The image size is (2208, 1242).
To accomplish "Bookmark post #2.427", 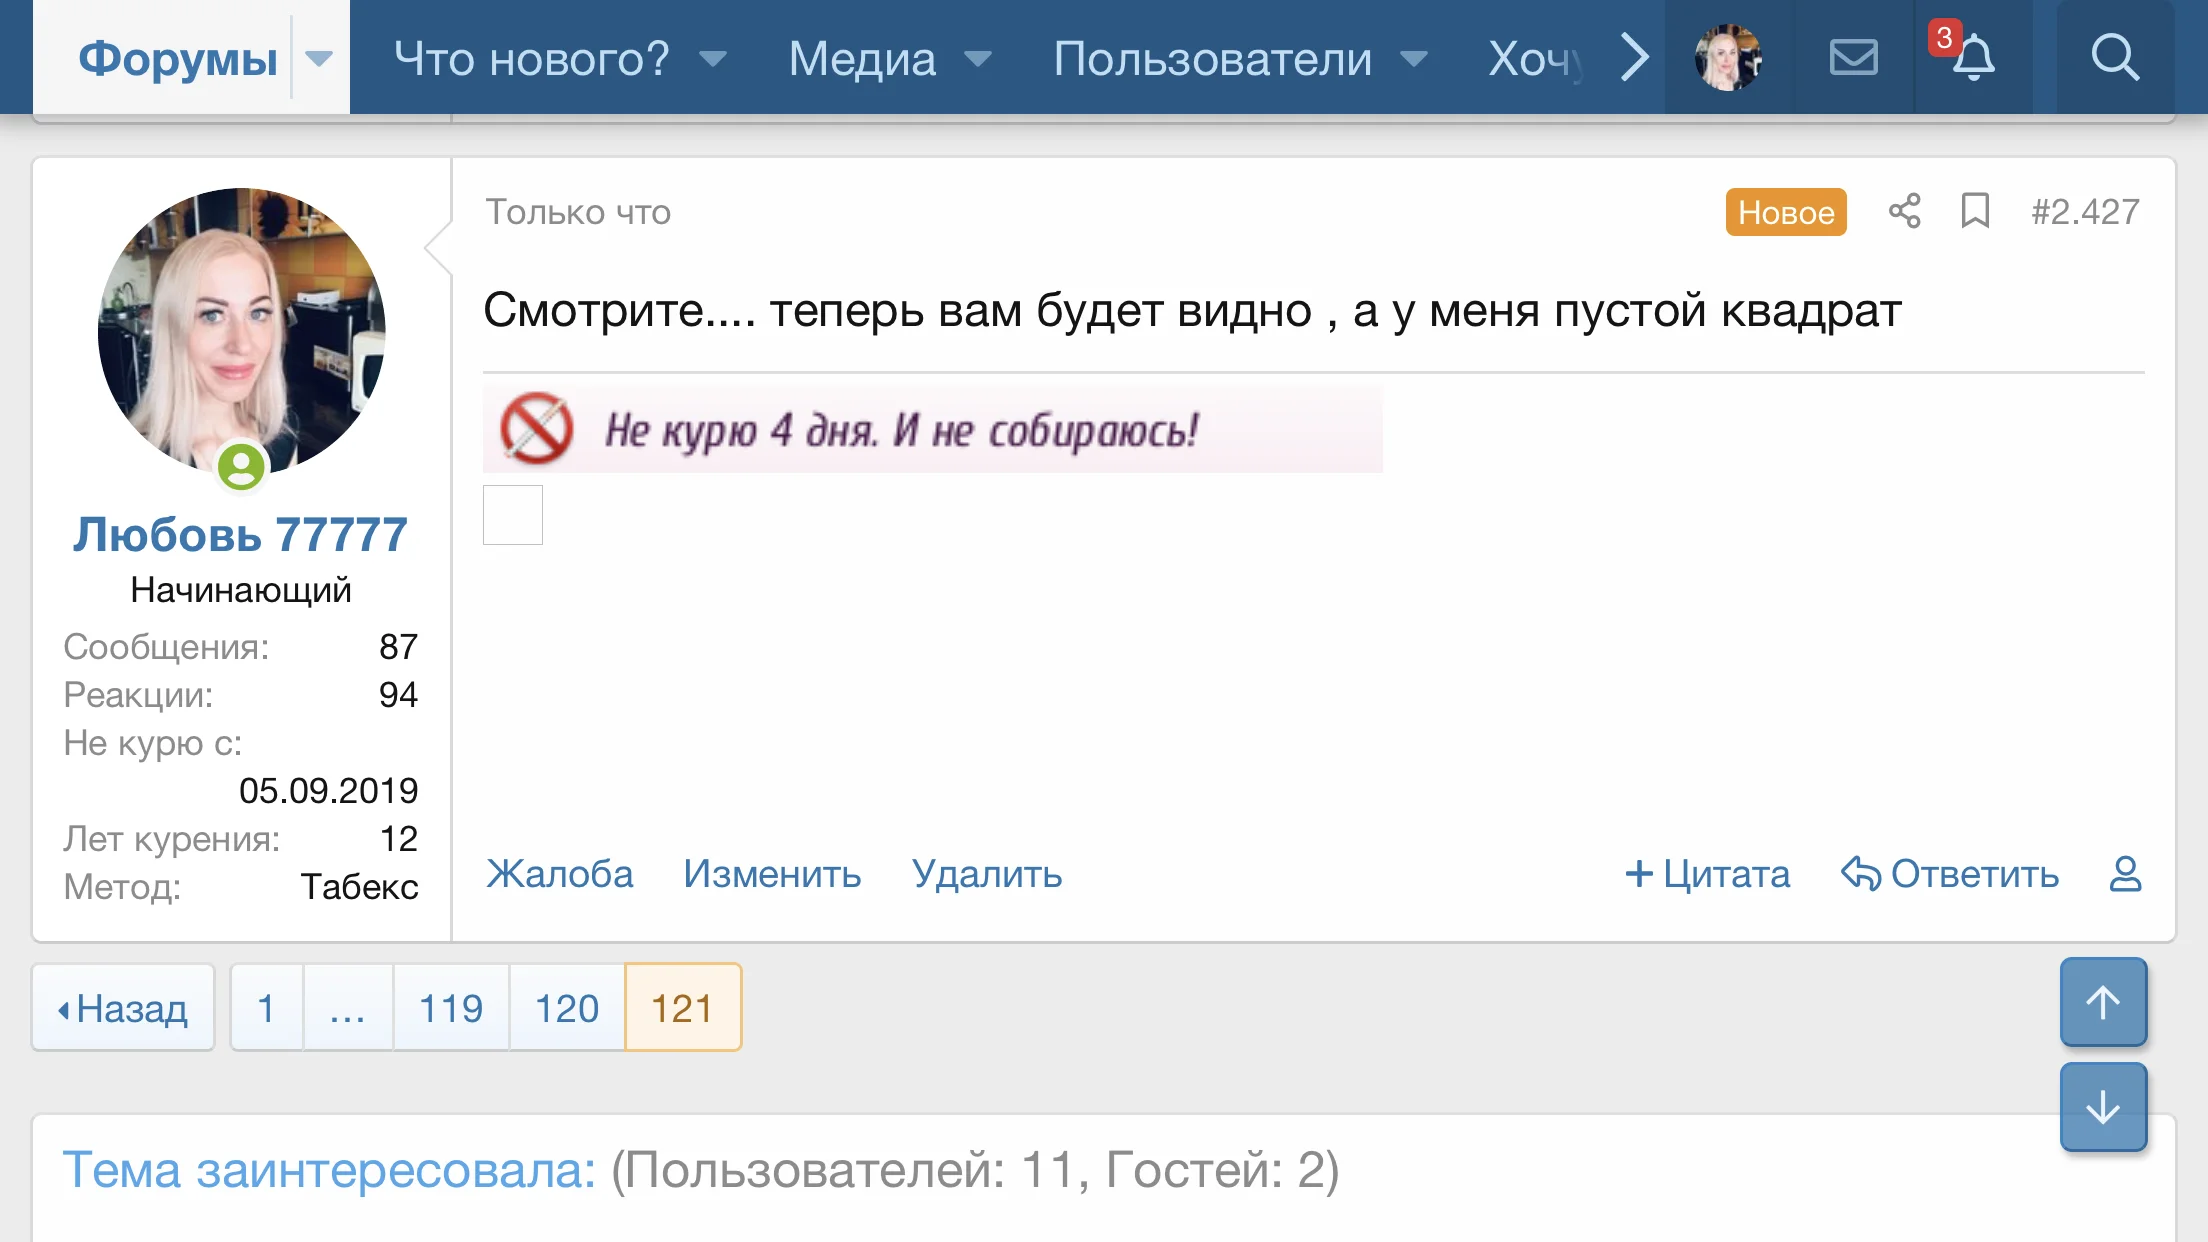I will click(1975, 211).
